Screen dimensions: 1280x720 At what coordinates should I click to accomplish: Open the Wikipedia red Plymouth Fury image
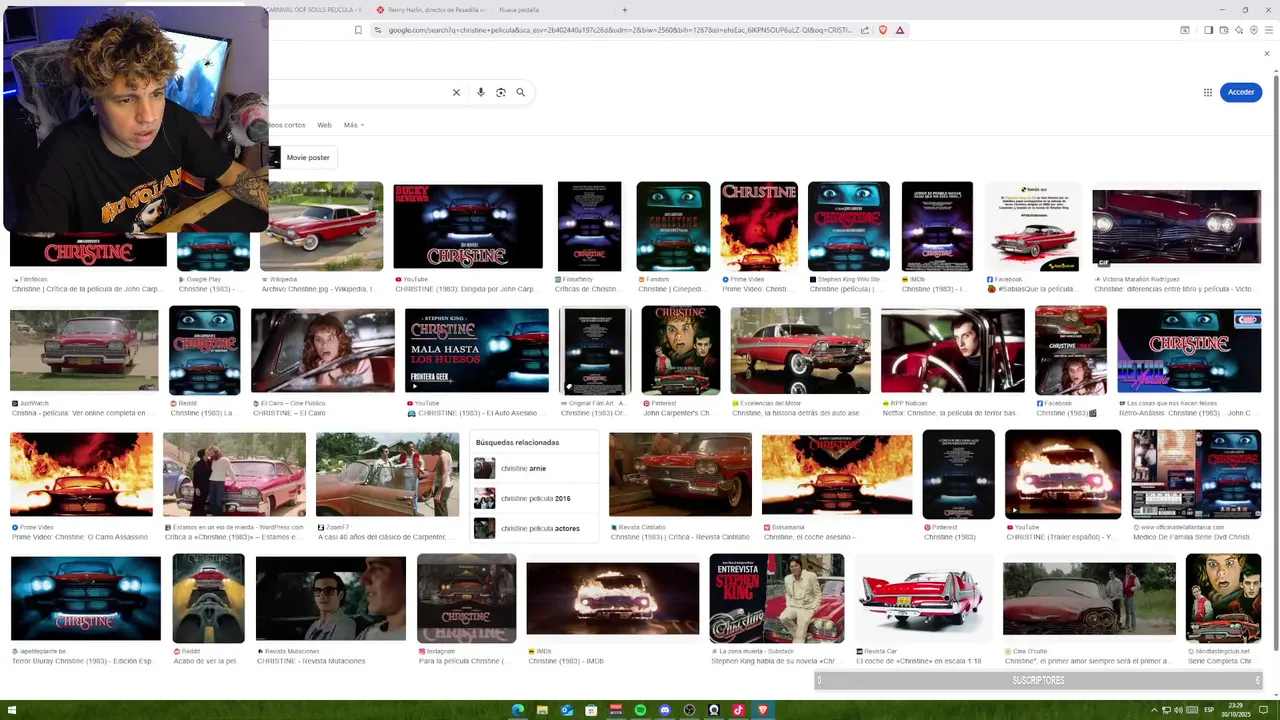pos(321,226)
